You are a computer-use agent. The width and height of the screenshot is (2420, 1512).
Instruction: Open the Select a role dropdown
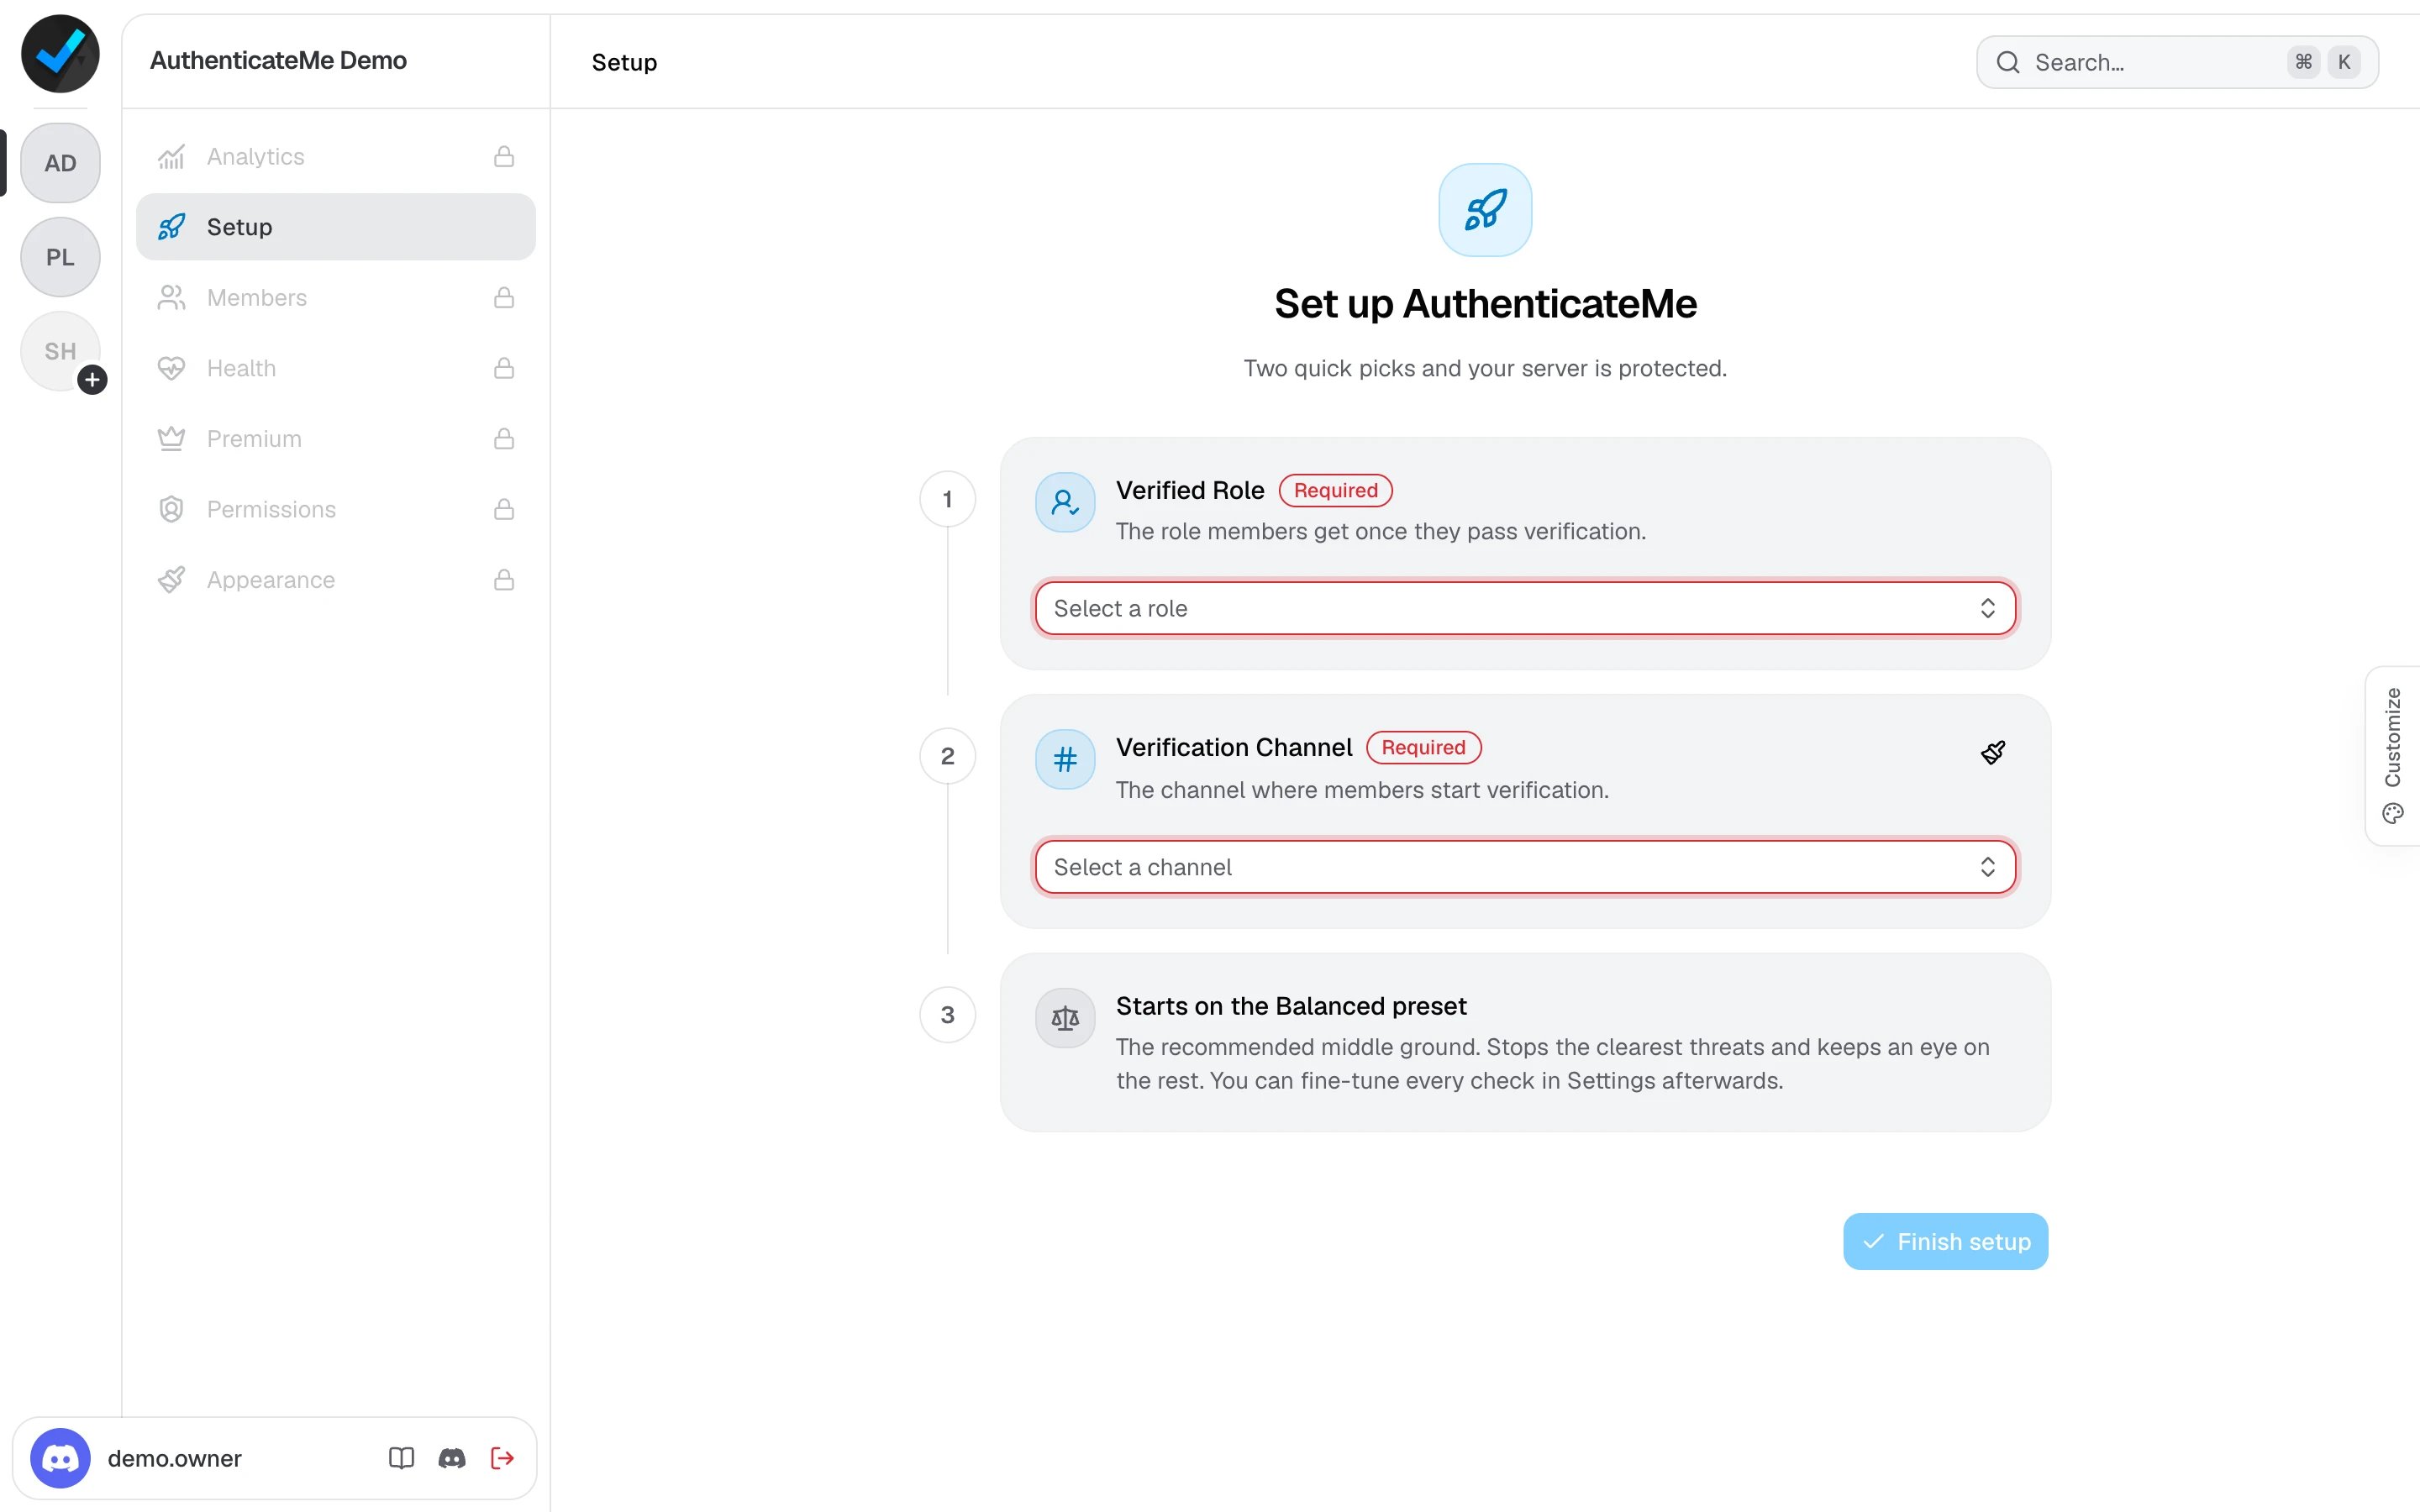tap(1525, 608)
